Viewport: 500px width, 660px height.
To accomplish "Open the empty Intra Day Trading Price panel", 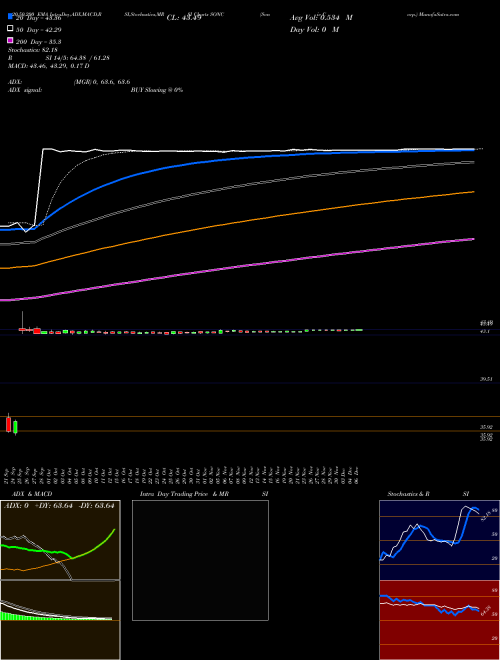I will (x=200, y=560).
